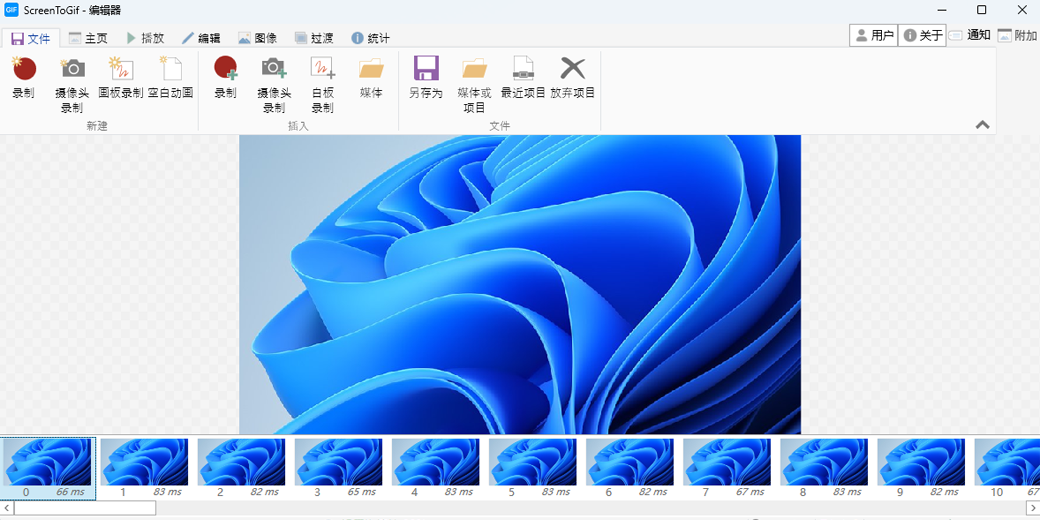Select frame 3 thumbnail (65 ms)
1040x520 pixels.
coord(338,468)
